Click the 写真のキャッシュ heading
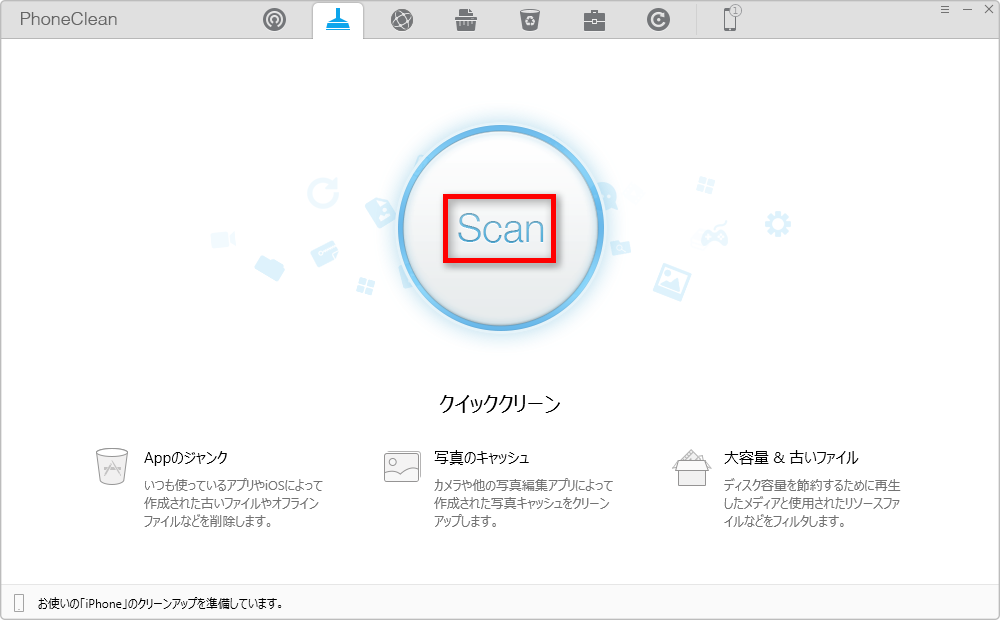This screenshot has width=1000, height=620. coord(482,457)
